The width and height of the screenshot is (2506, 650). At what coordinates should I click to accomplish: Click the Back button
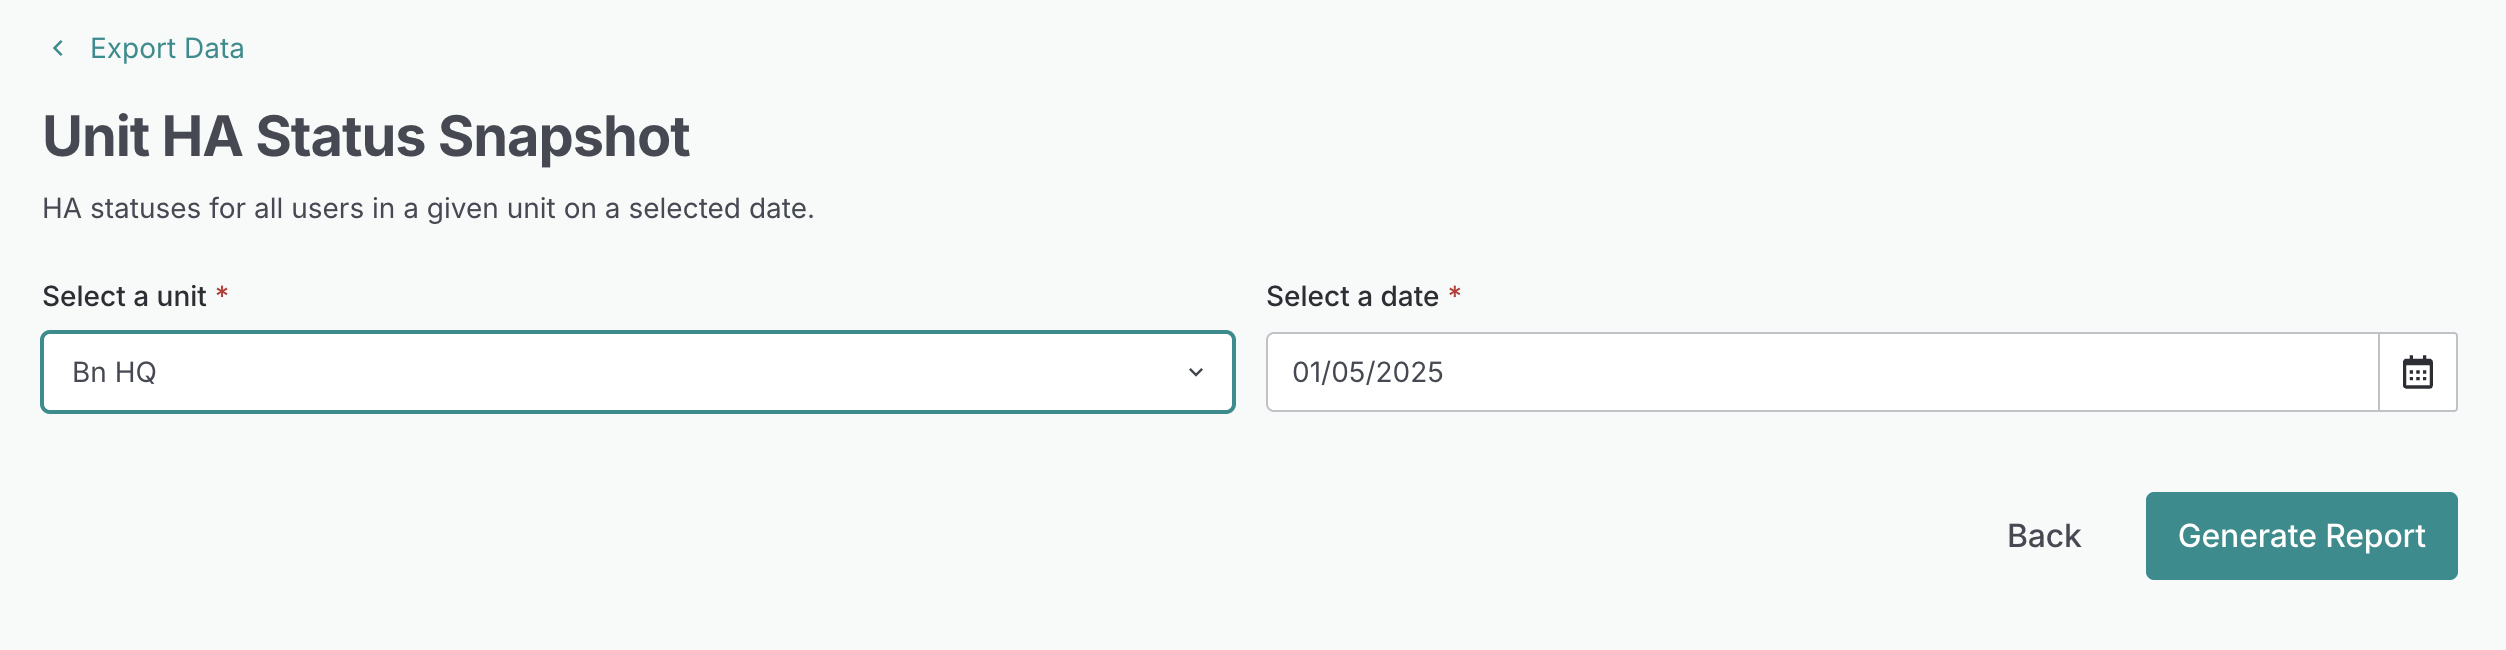coord(2043,536)
